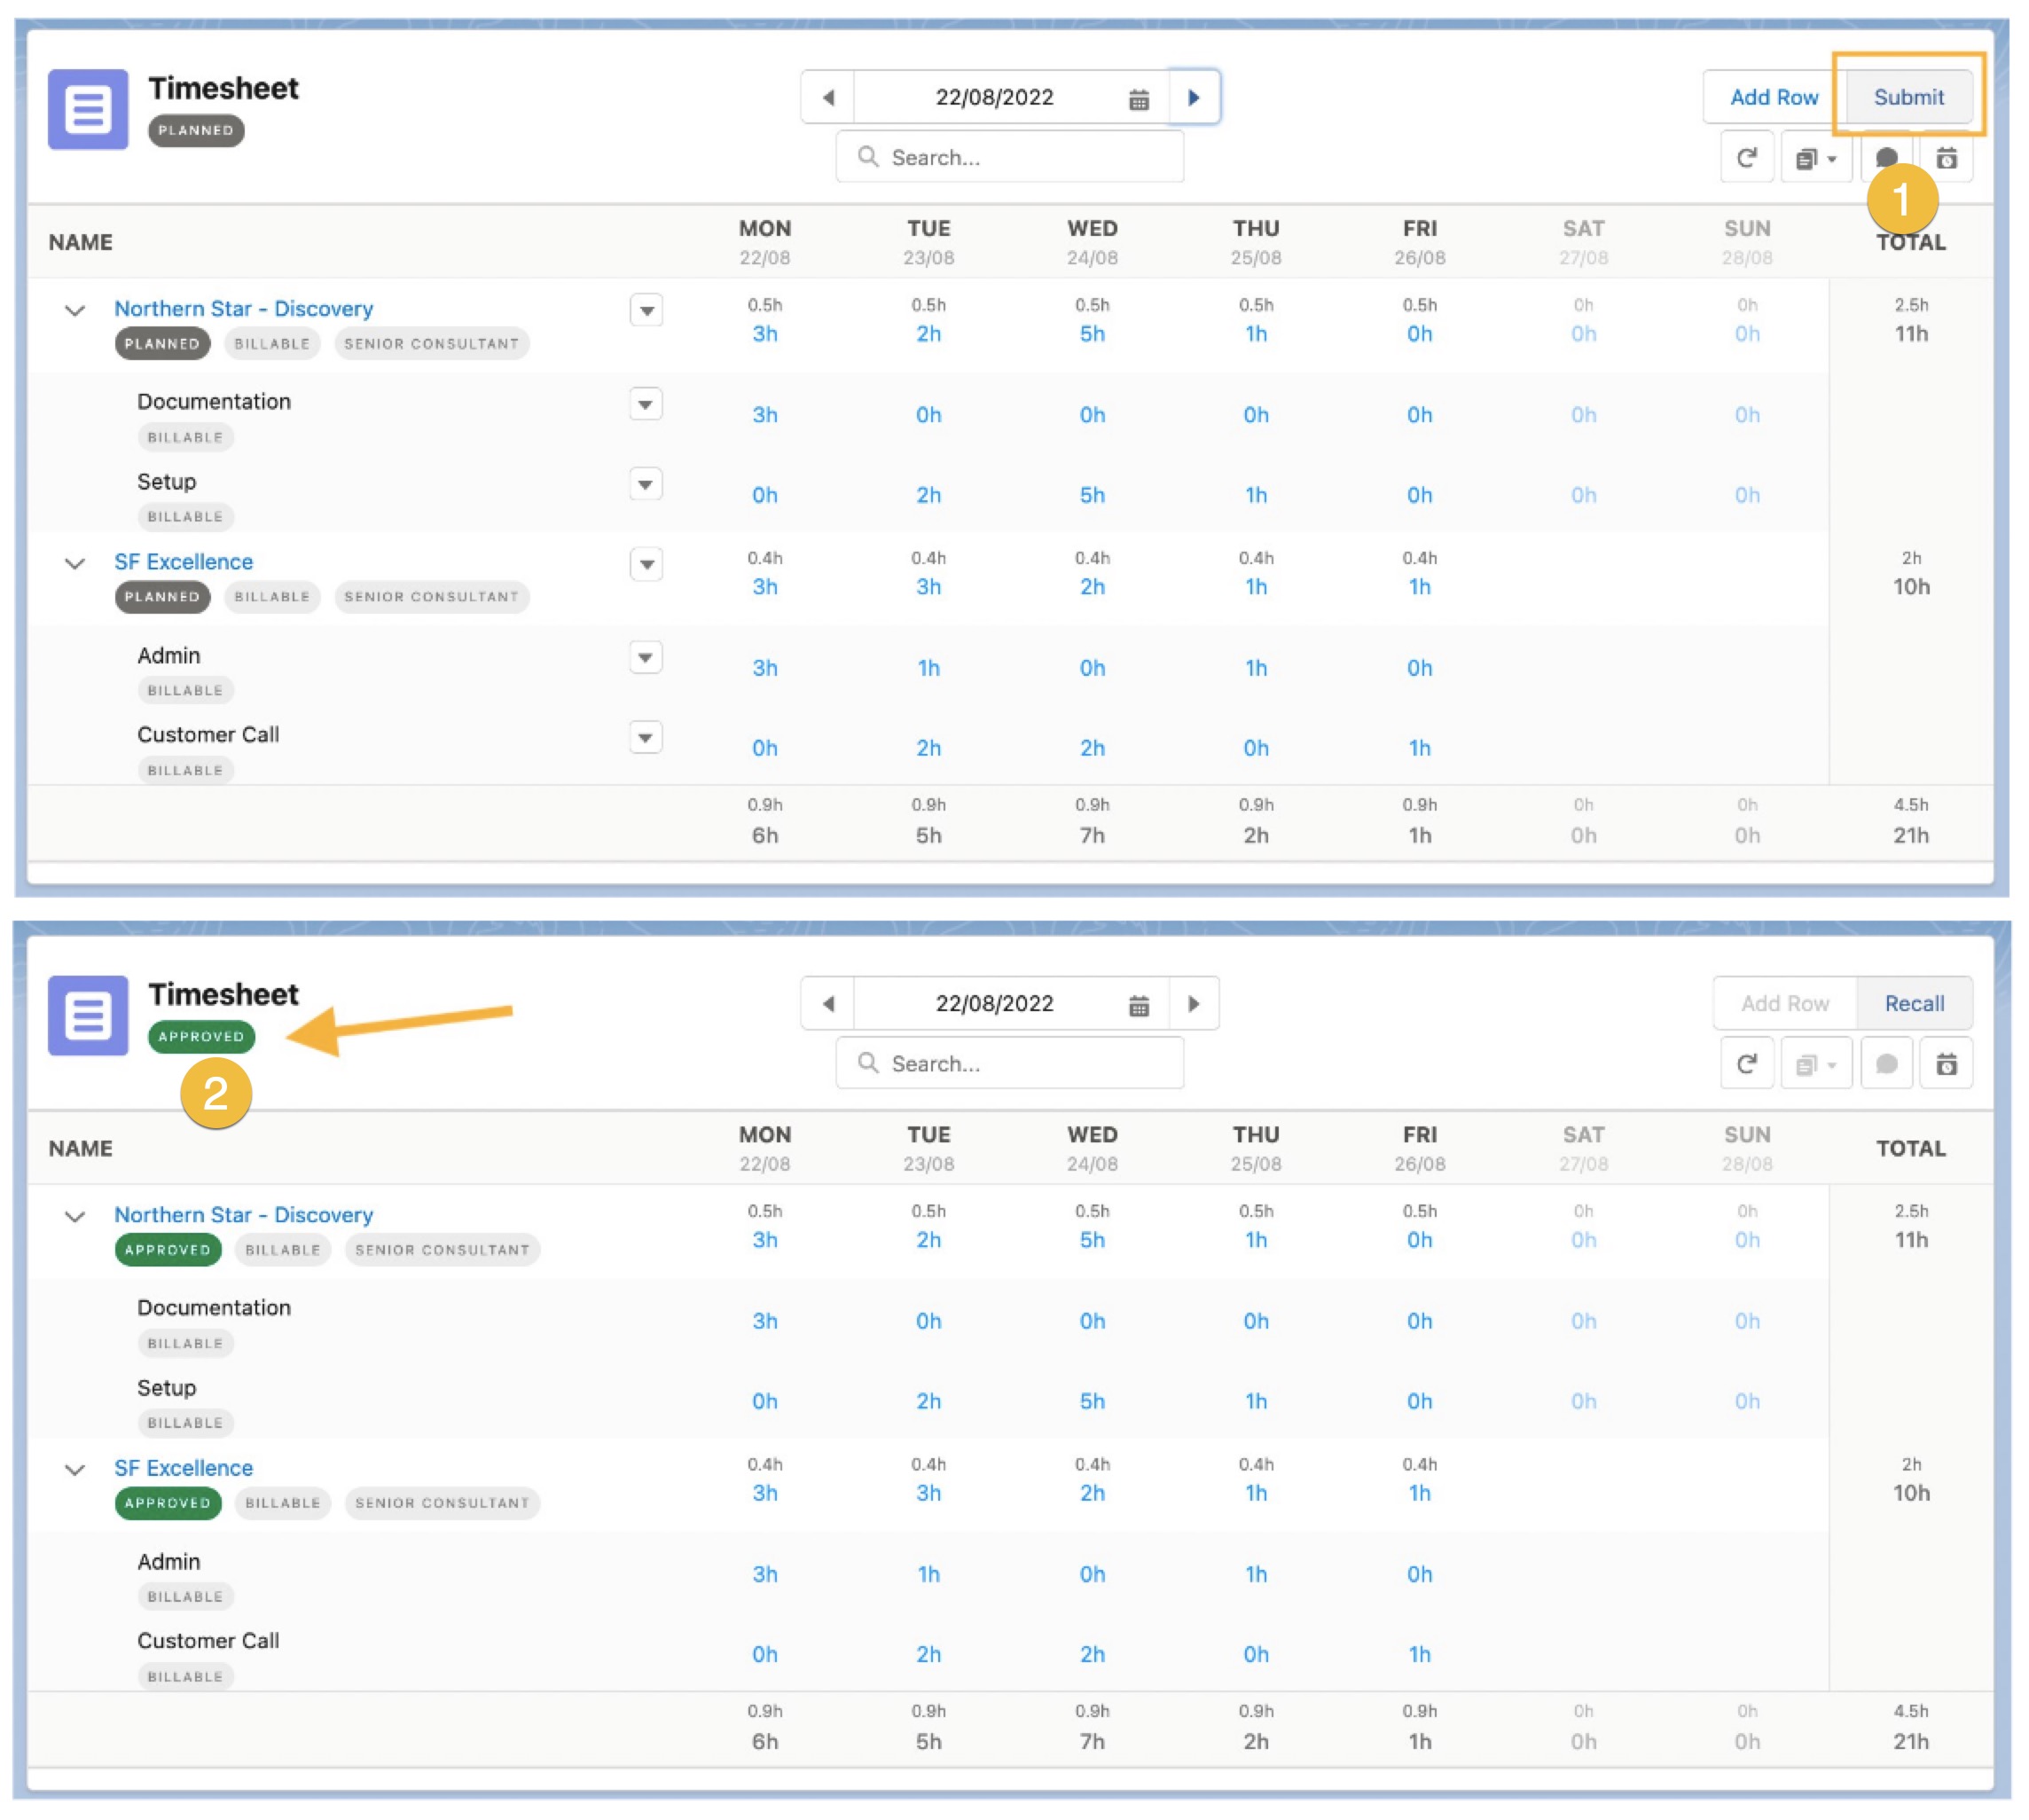This screenshot has height=1820, width=2029.
Task: Go to previous week arrow in top timesheet
Action: click(828, 97)
